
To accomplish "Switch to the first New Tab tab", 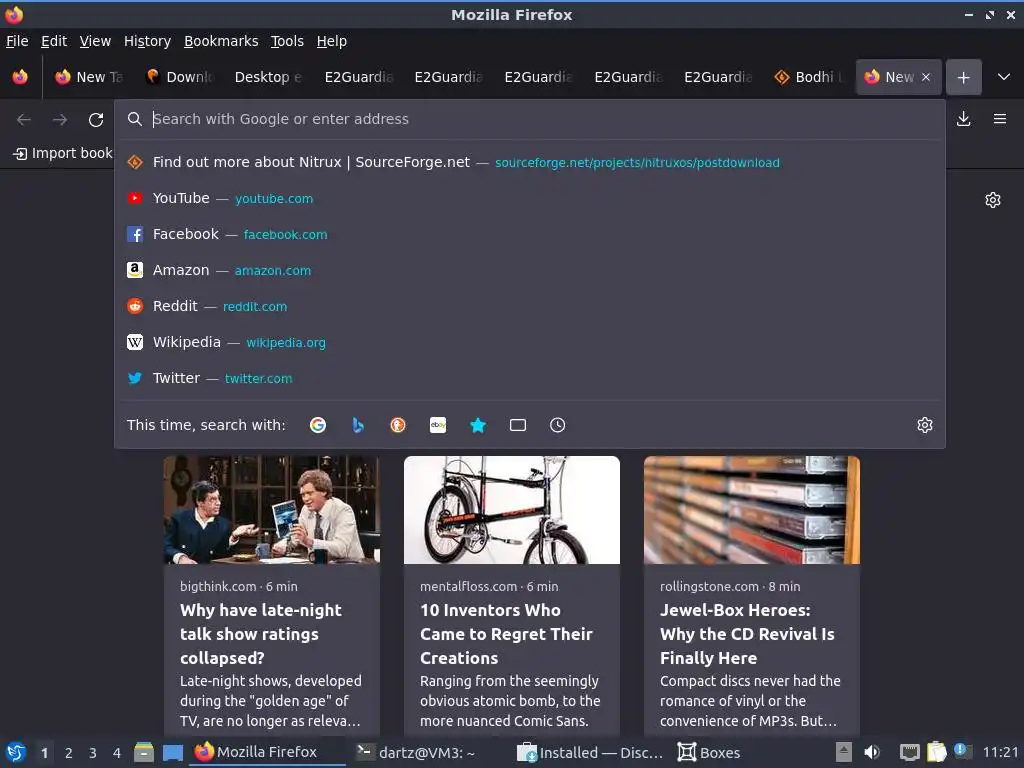I will [89, 77].
